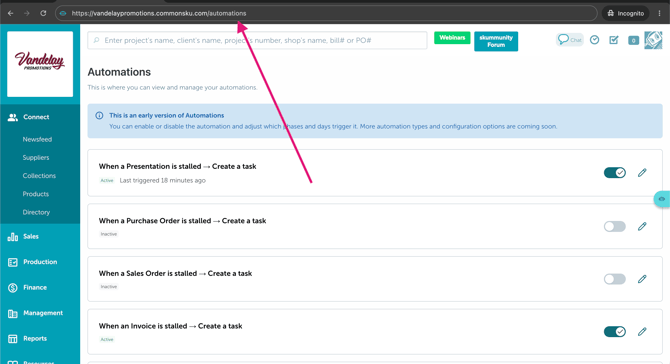Edit the Purchase Order stalled automation pencil
The width and height of the screenshot is (670, 364).
(x=642, y=226)
